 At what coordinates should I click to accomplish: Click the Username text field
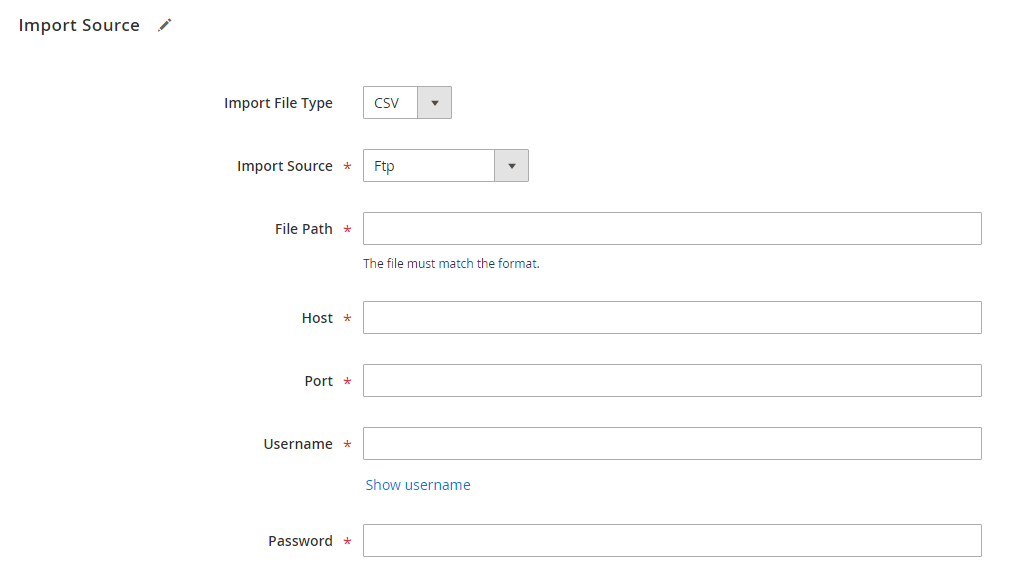point(672,444)
